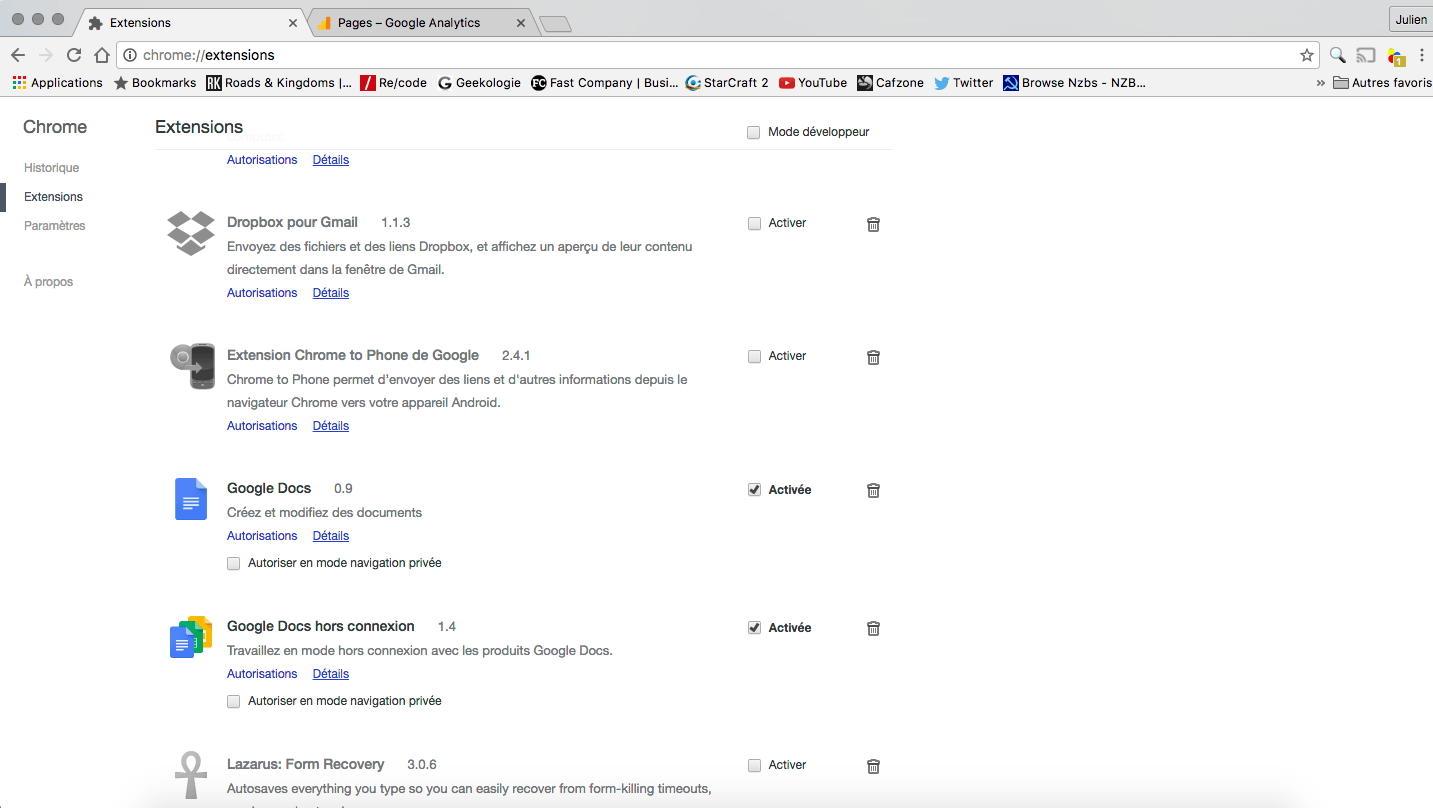Tick Activer for Extension Chrome to Phone
The width and height of the screenshot is (1433, 808).
click(755, 356)
